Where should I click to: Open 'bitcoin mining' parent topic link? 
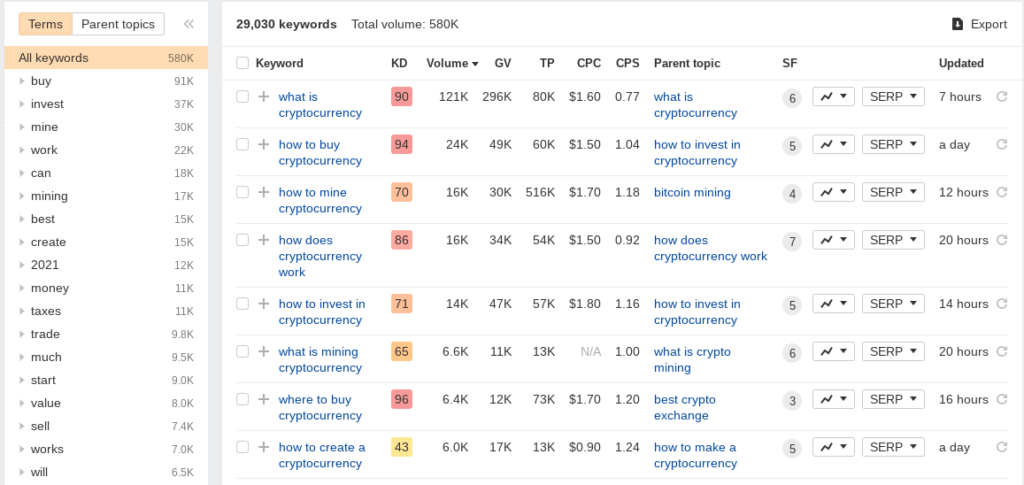click(x=692, y=192)
